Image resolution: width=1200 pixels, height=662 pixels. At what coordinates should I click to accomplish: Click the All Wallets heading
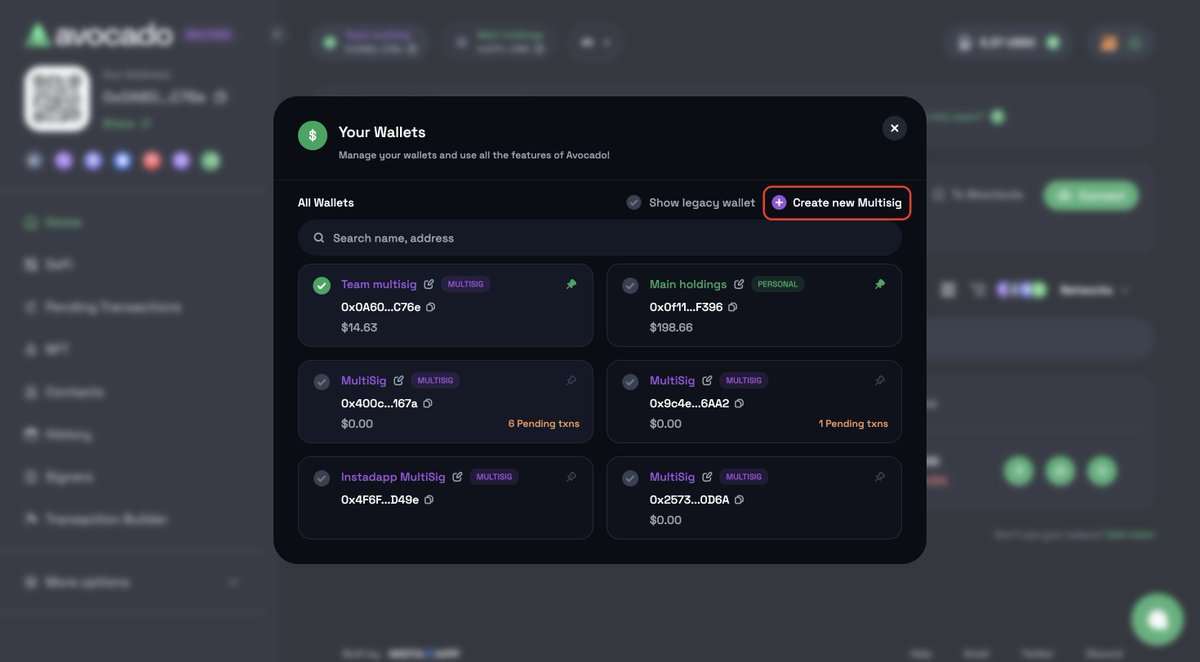[326, 202]
